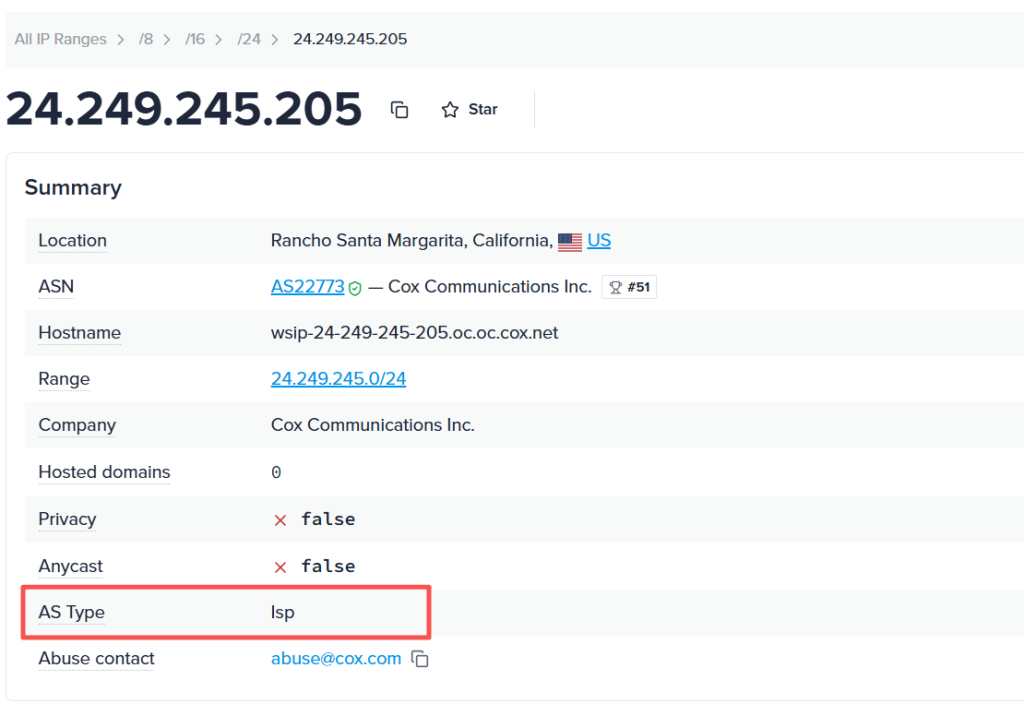Go to the /24 breadcrumb level

click(x=249, y=39)
